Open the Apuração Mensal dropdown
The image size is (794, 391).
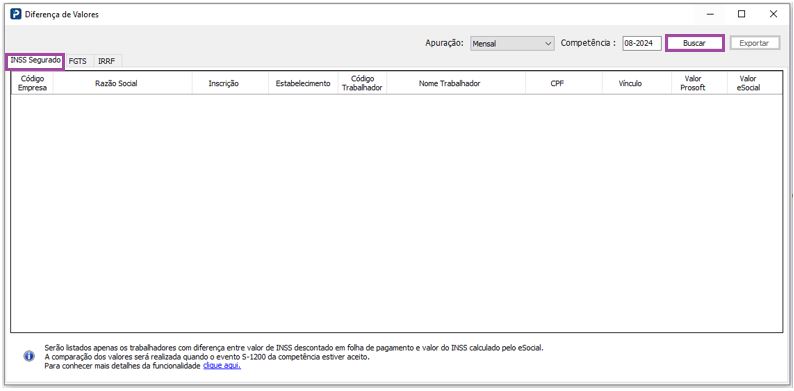[x=512, y=44]
